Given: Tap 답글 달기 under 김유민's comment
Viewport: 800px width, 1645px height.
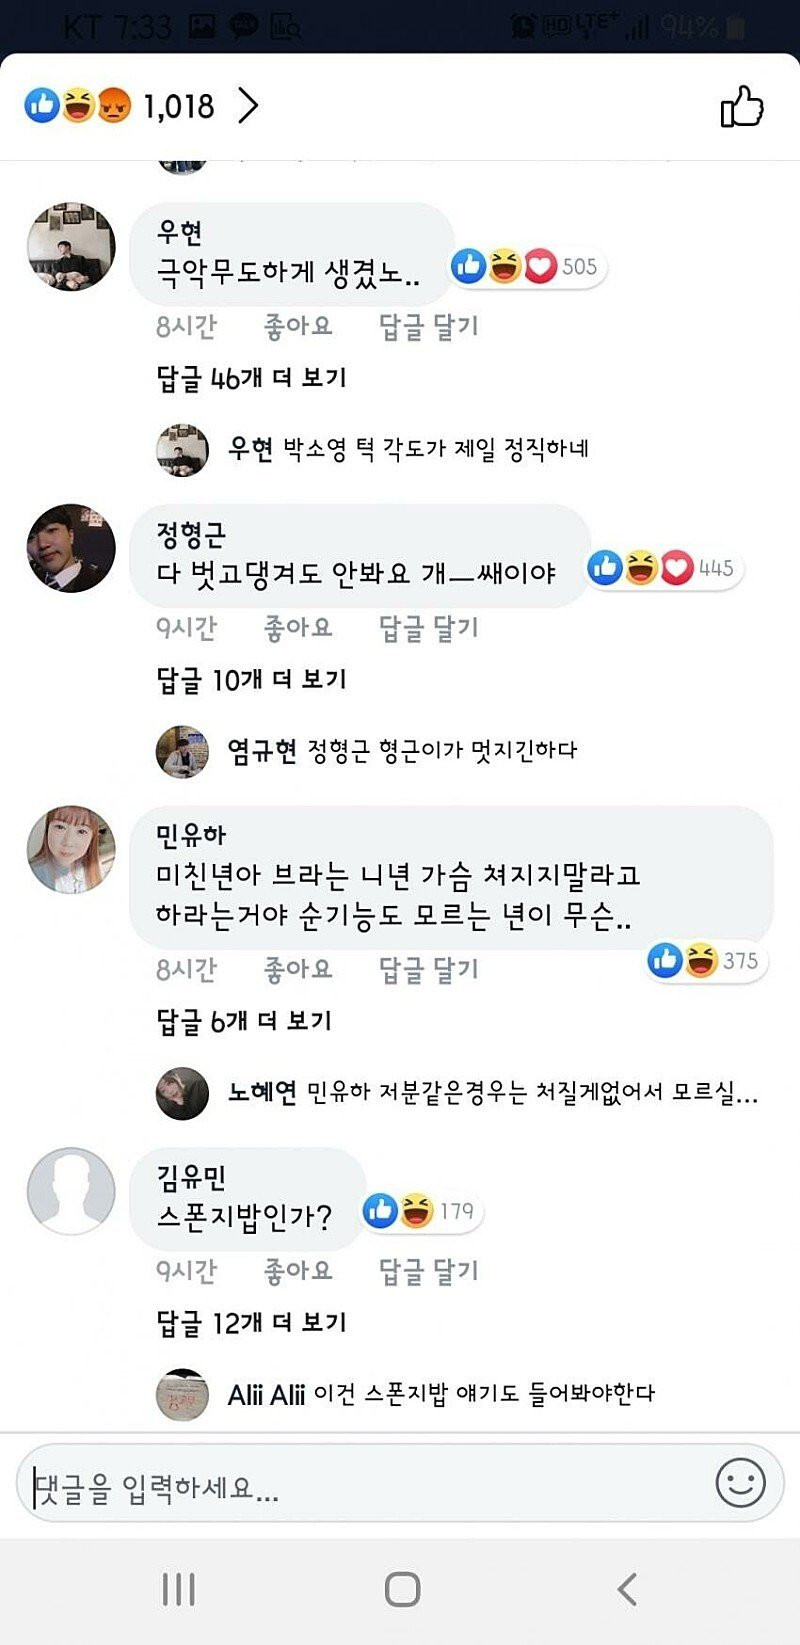Looking at the screenshot, I should pos(428,1271).
